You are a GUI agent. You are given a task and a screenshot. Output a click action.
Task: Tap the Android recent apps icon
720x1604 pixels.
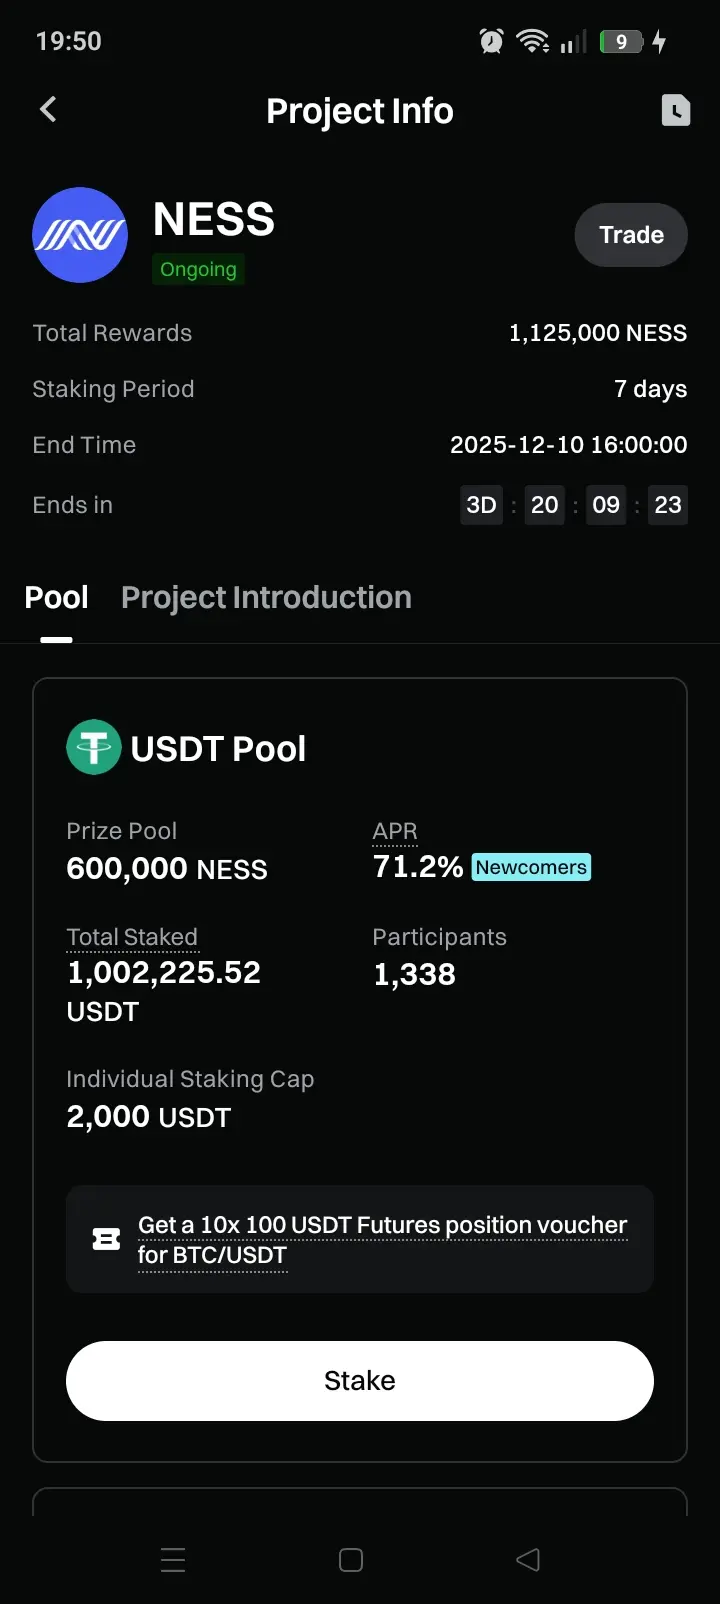pyautogui.click(x=173, y=1560)
